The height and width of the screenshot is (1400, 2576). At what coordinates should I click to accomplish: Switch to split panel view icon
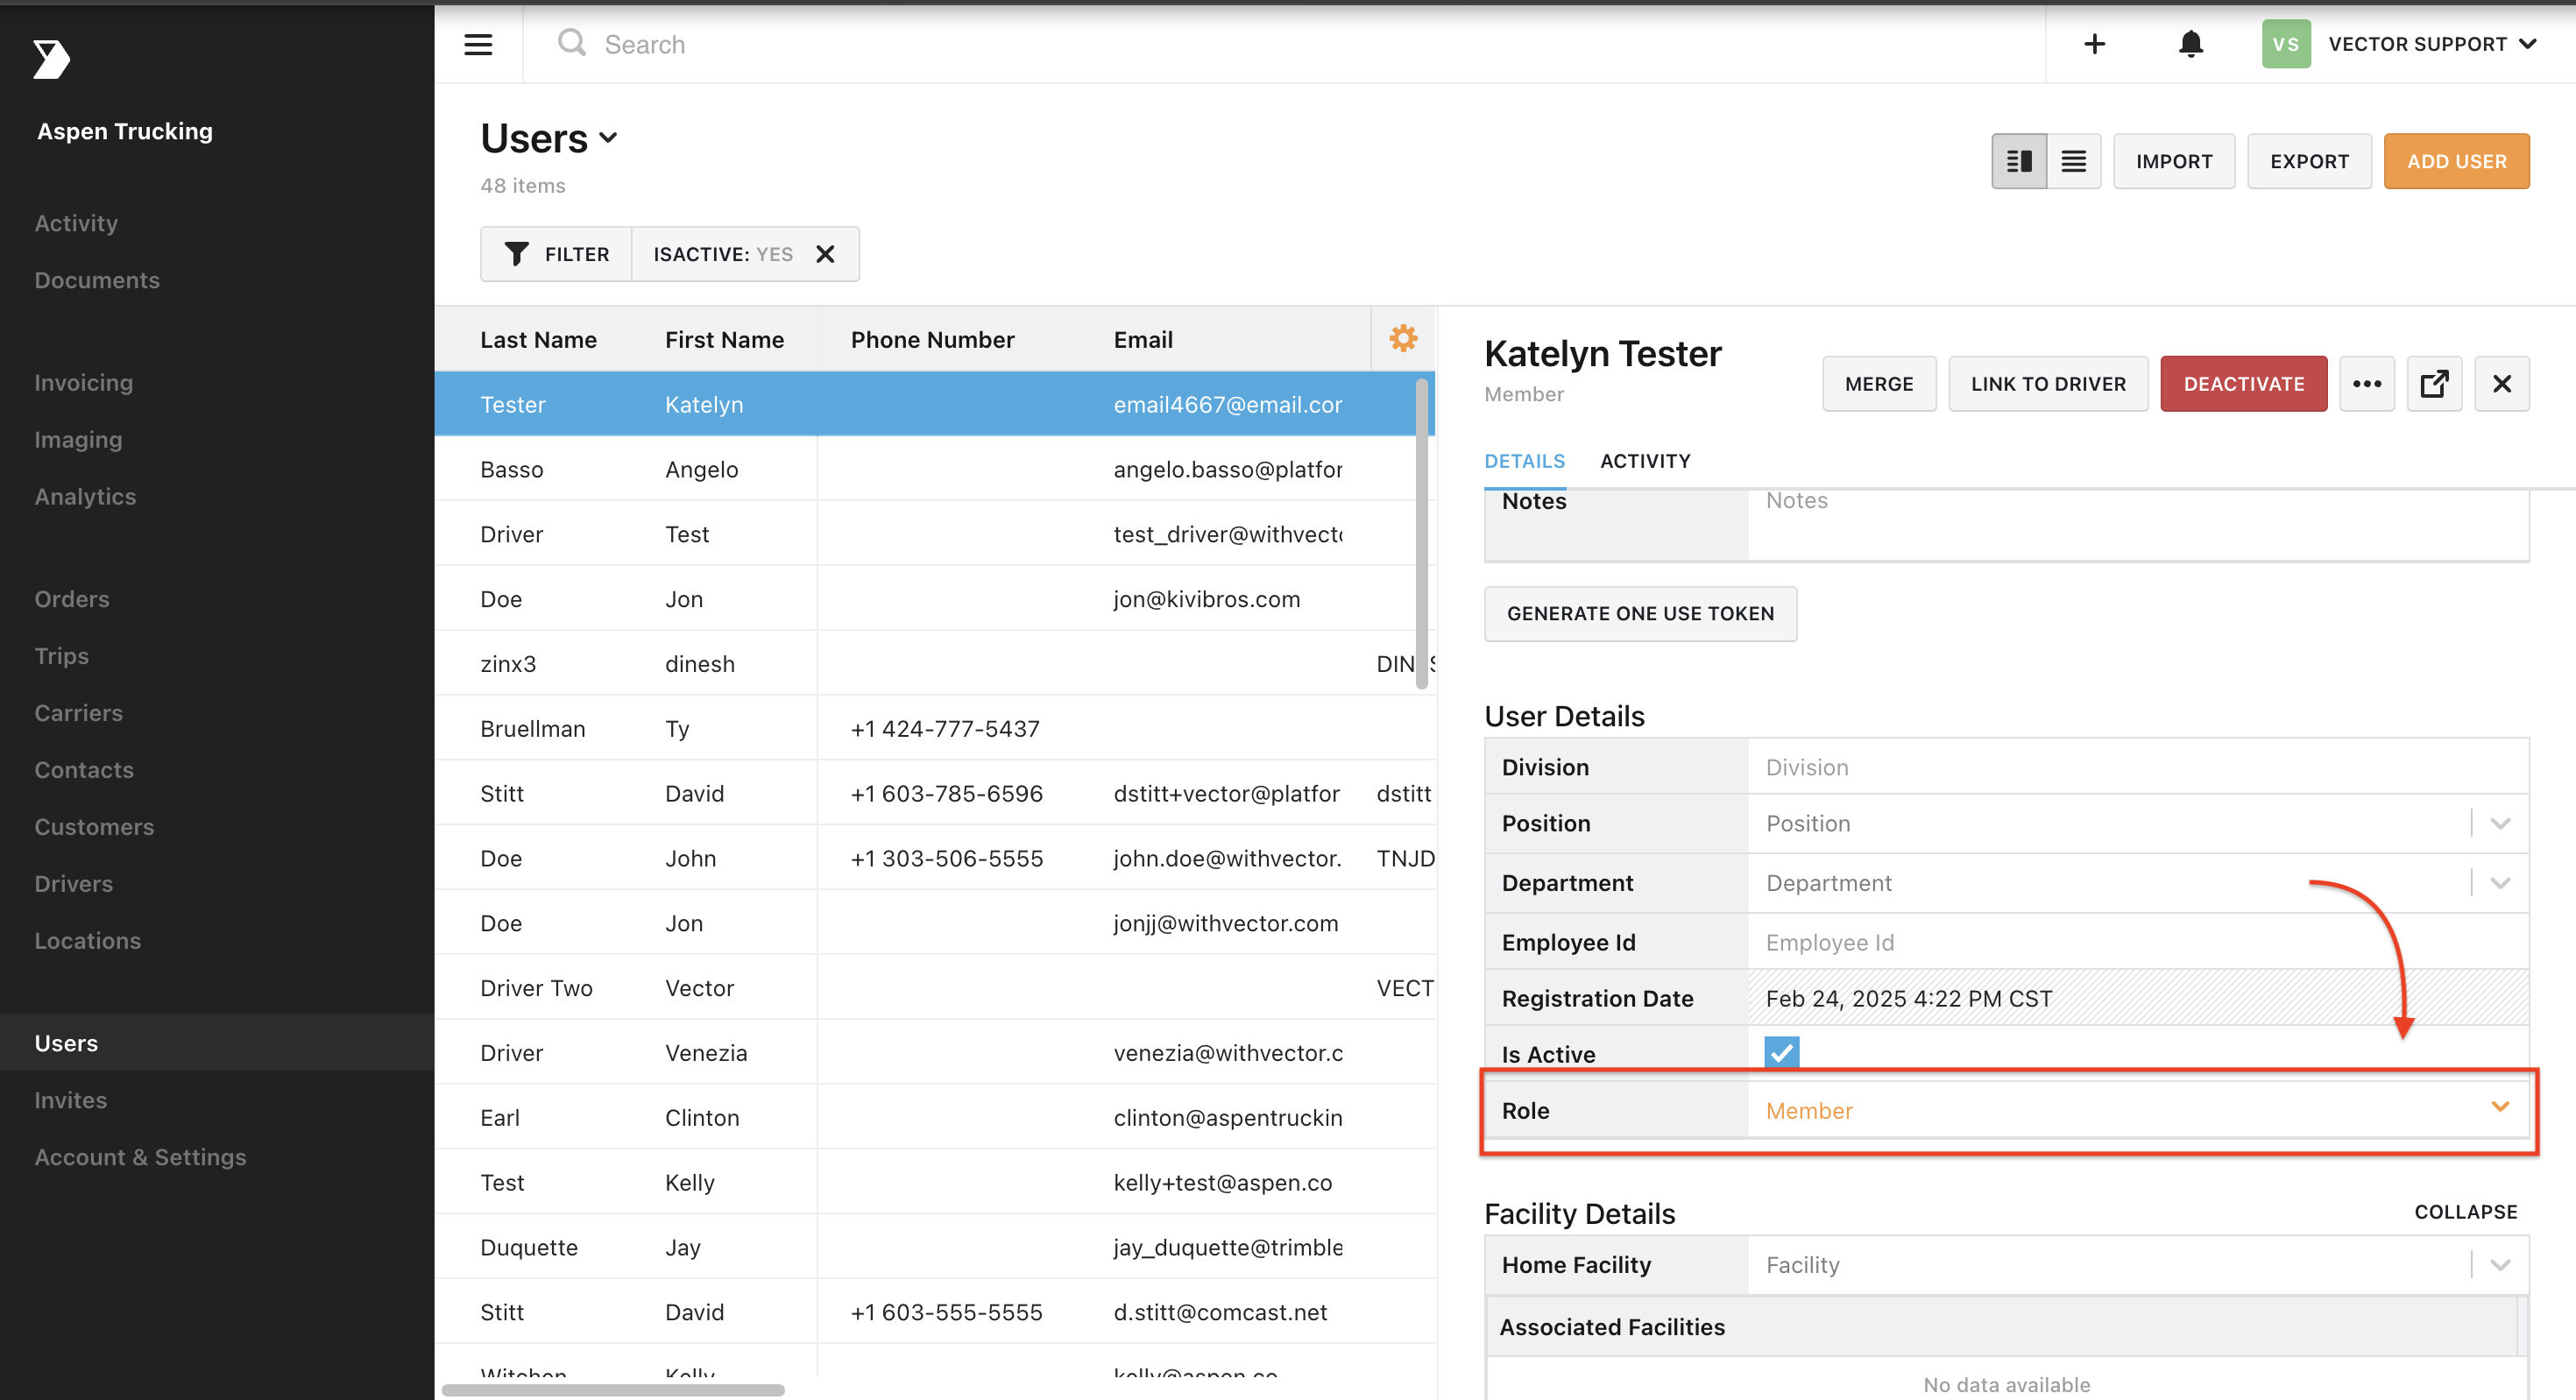(2019, 161)
